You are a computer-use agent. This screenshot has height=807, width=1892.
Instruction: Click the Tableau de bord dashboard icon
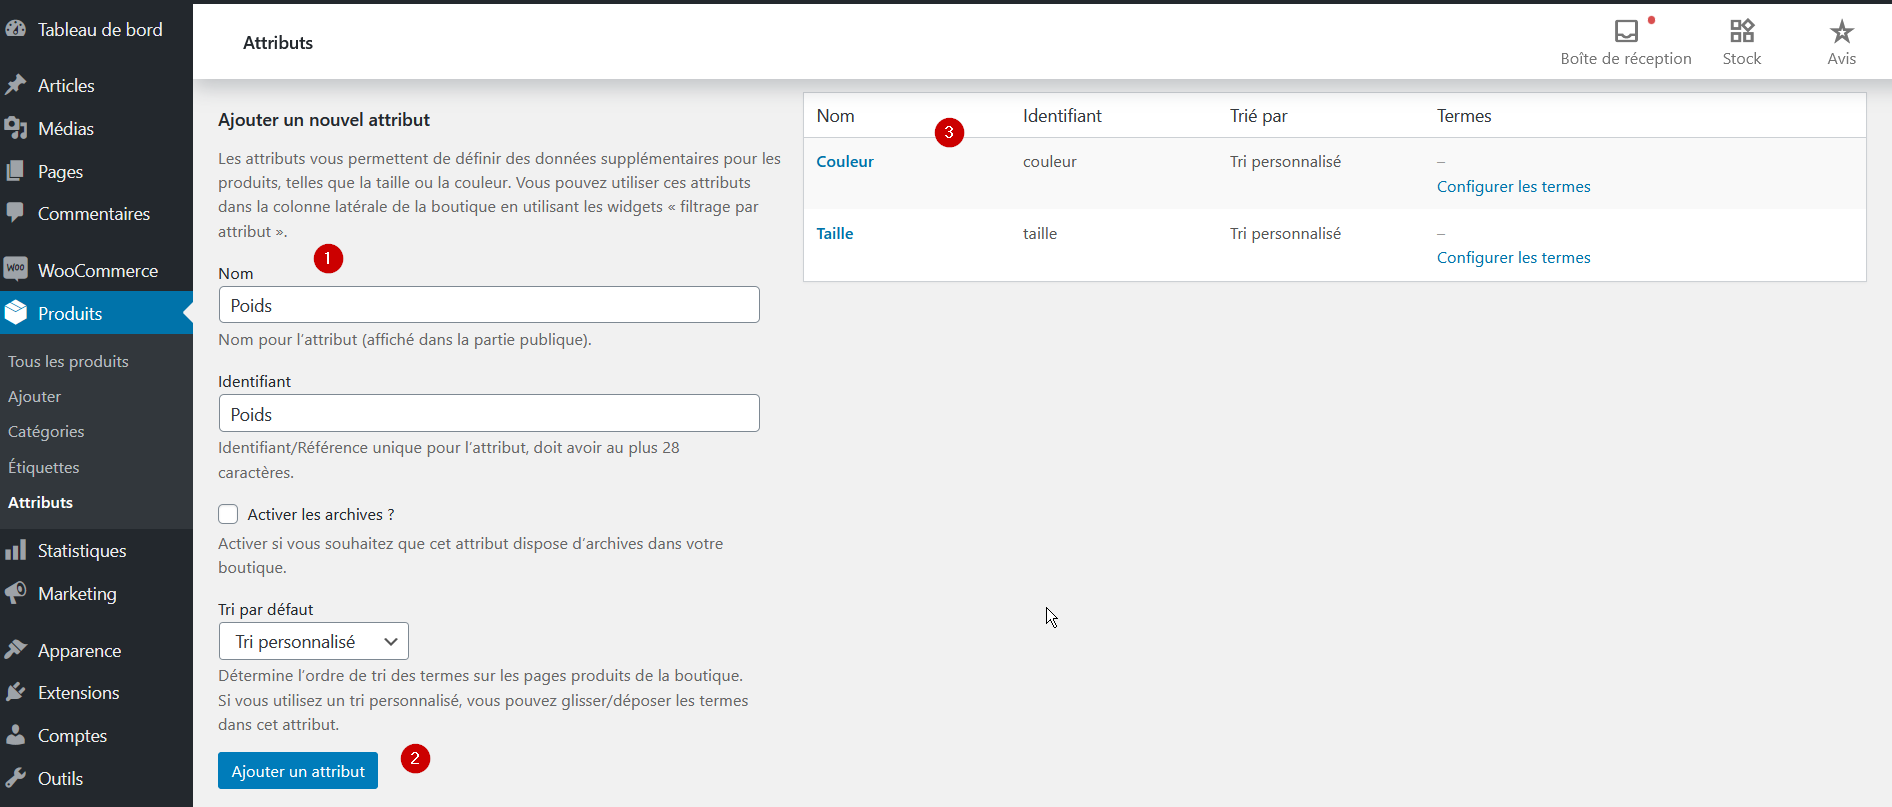click(16, 29)
